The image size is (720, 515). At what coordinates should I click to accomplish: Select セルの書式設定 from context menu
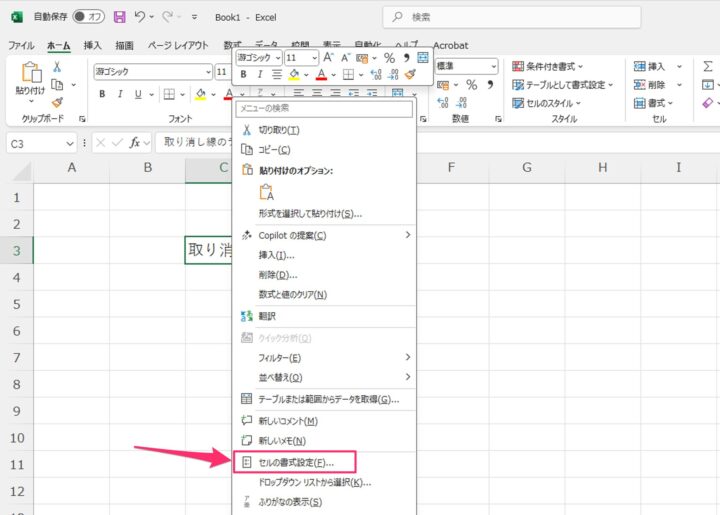[296, 463]
